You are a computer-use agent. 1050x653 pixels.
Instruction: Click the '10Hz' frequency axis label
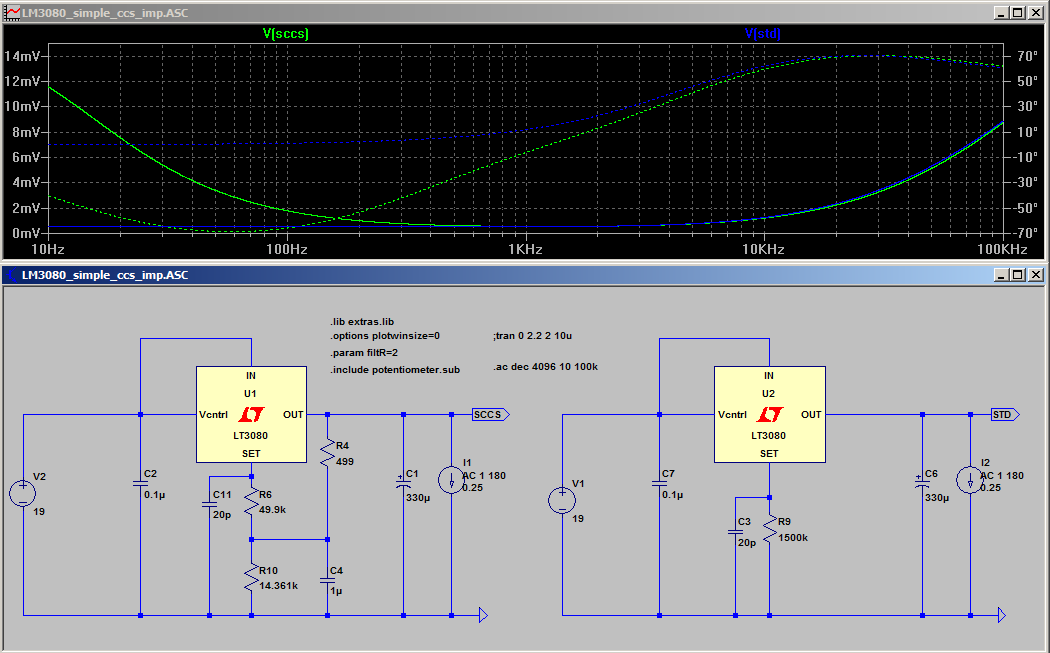(x=48, y=249)
